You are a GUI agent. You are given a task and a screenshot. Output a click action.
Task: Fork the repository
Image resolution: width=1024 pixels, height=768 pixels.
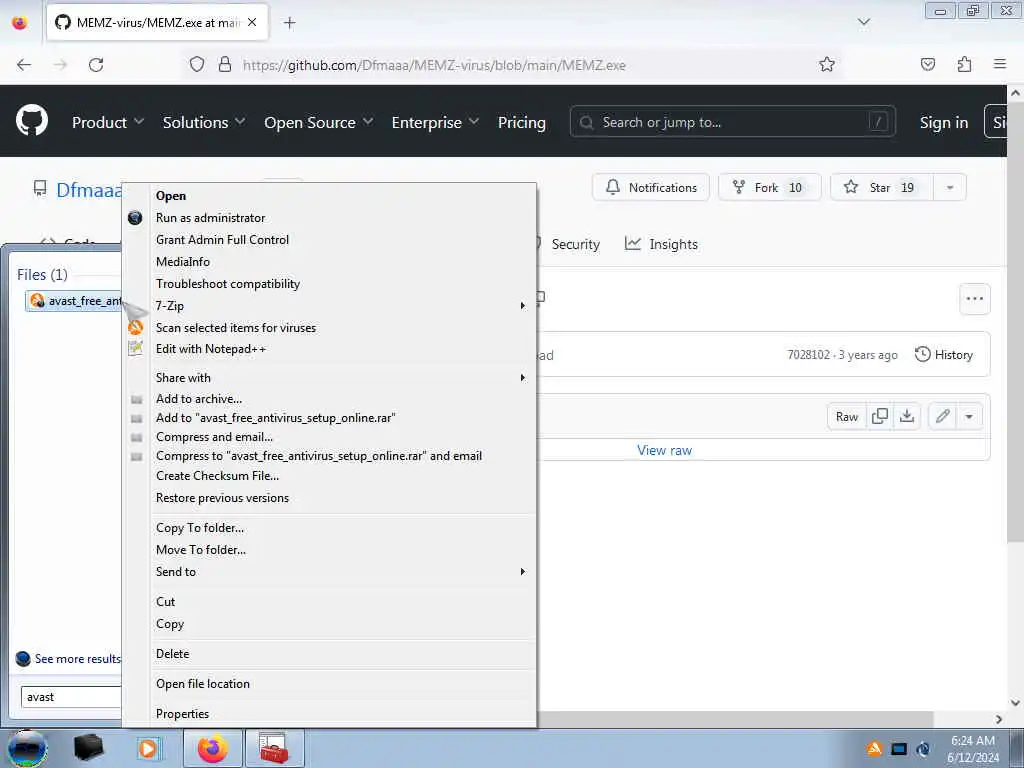coord(769,187)
